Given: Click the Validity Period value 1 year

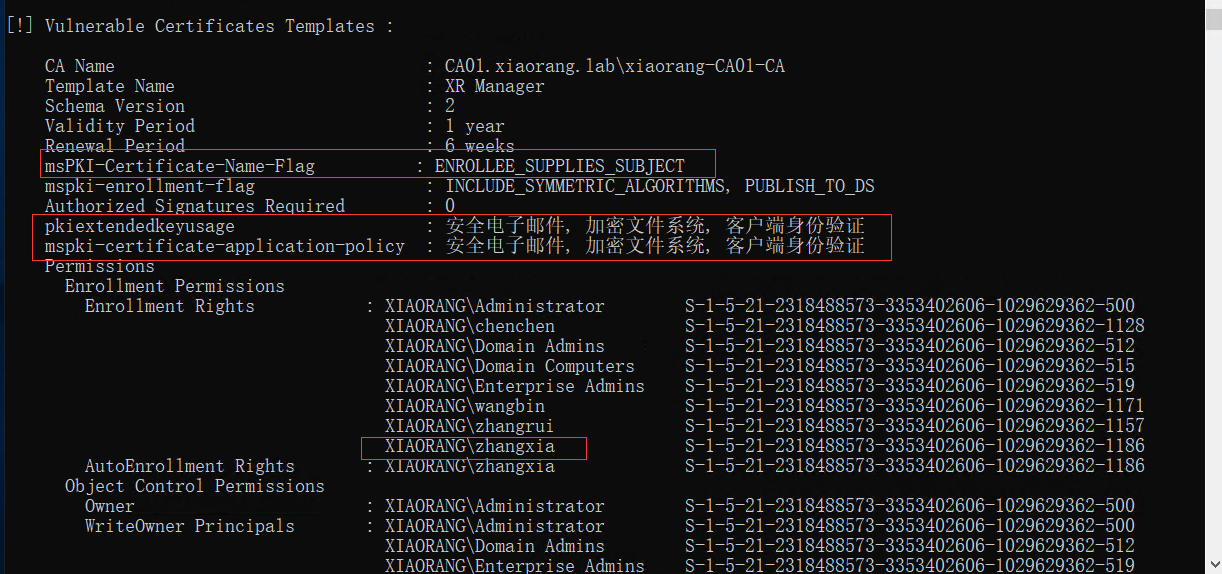Looking at the screenshot, I should pyautogui.click(x=474, y=126).
